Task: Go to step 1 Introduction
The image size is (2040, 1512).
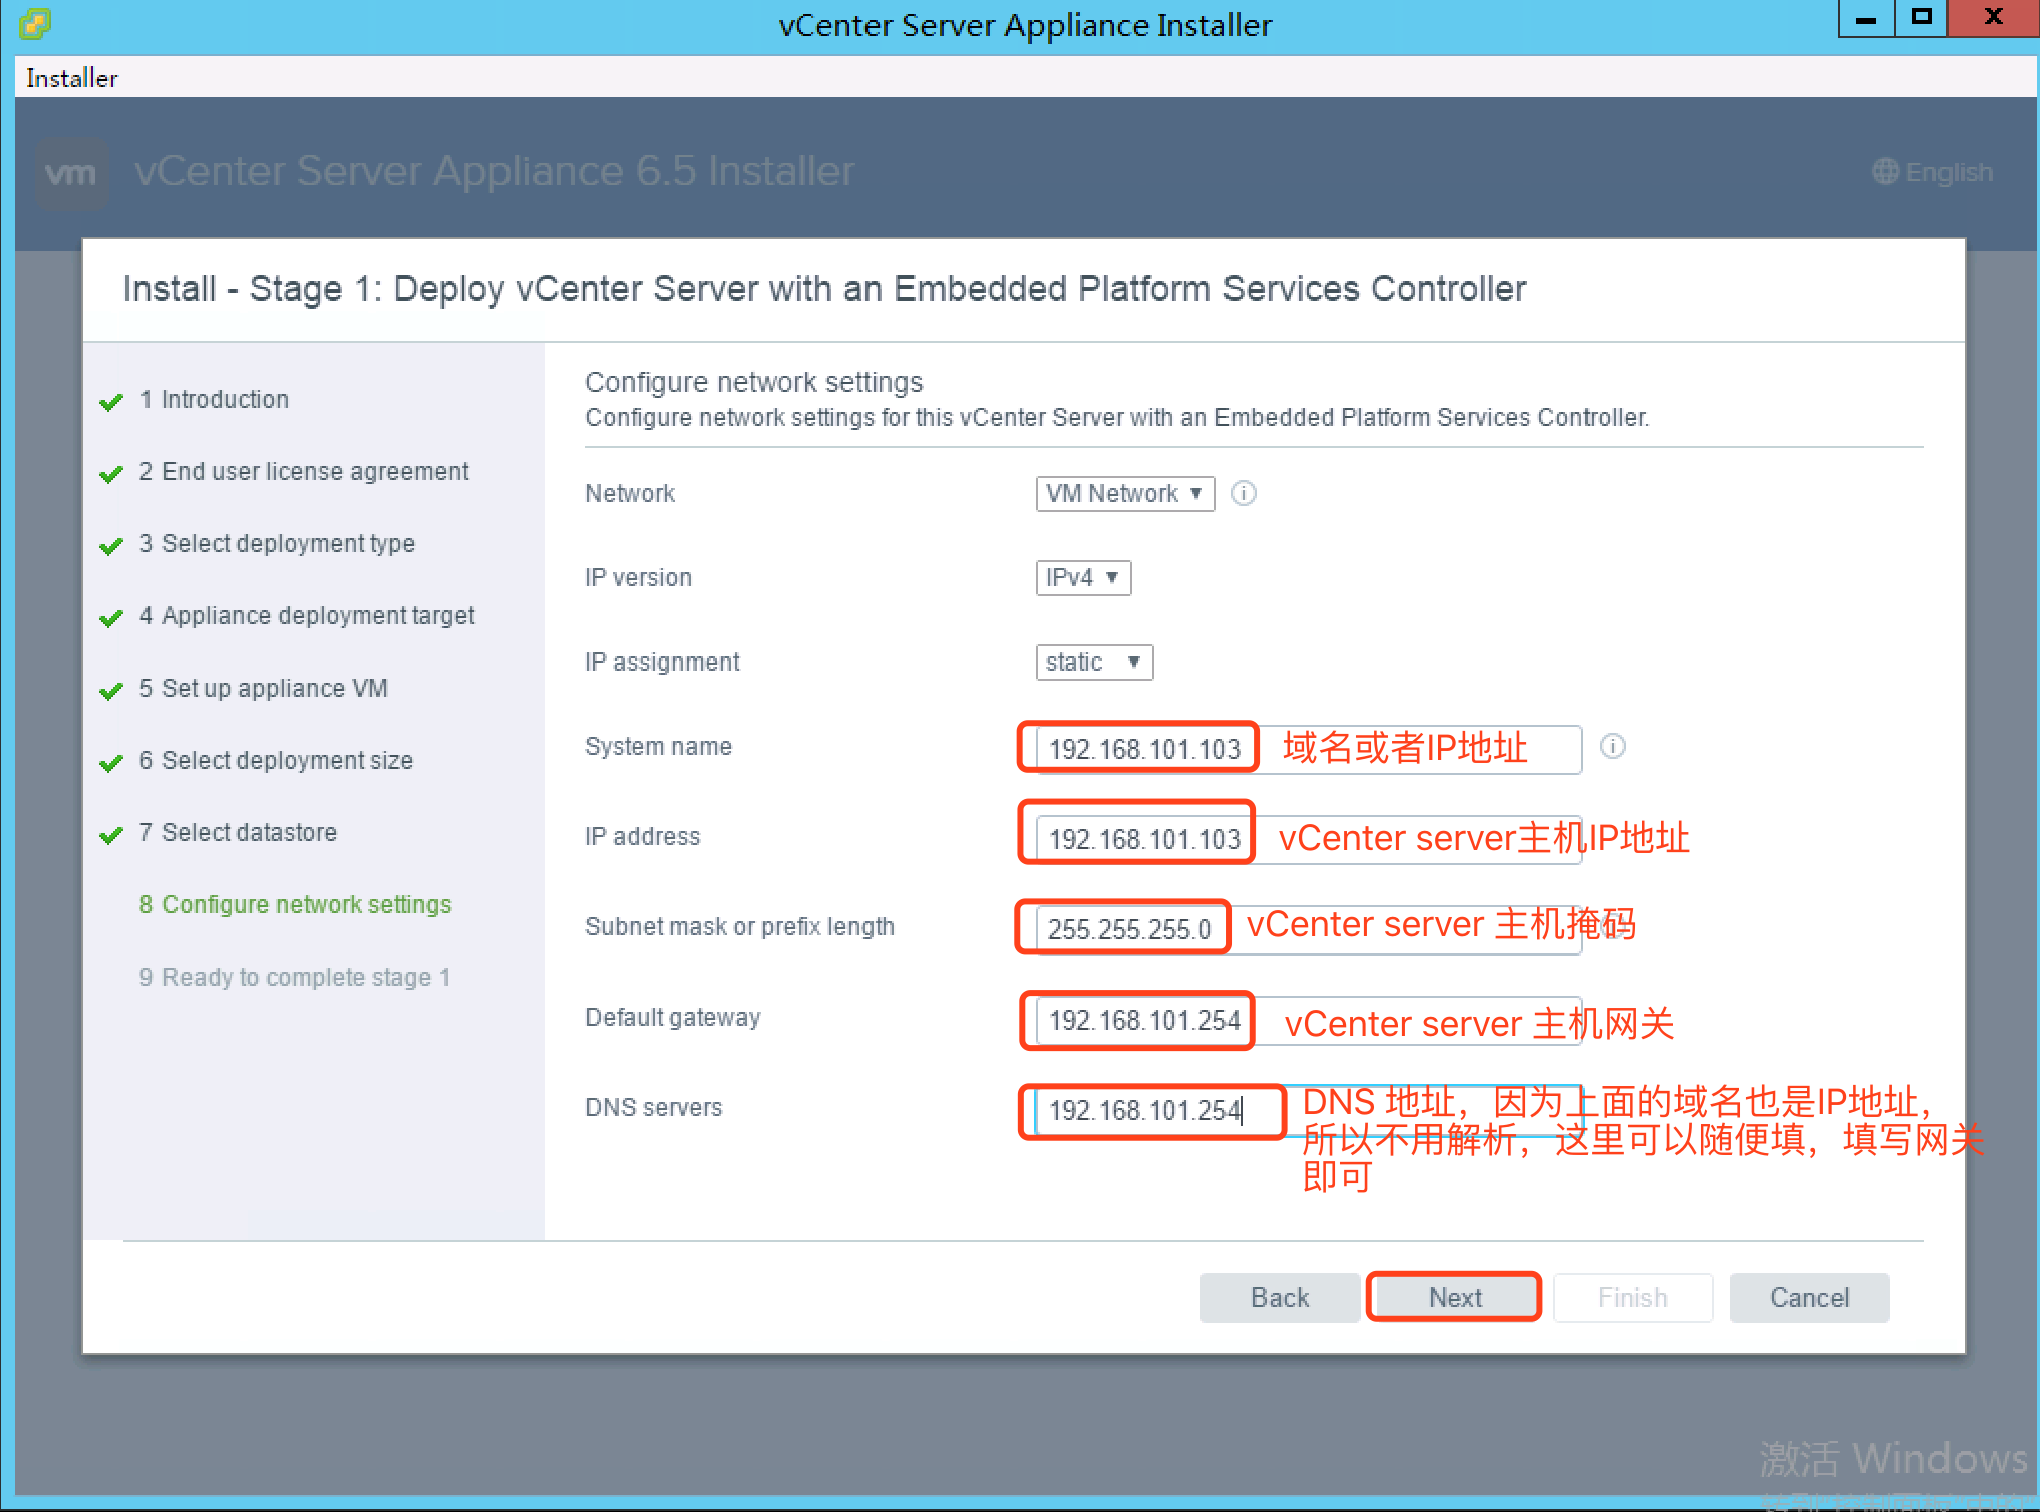Action: point(214,399)
